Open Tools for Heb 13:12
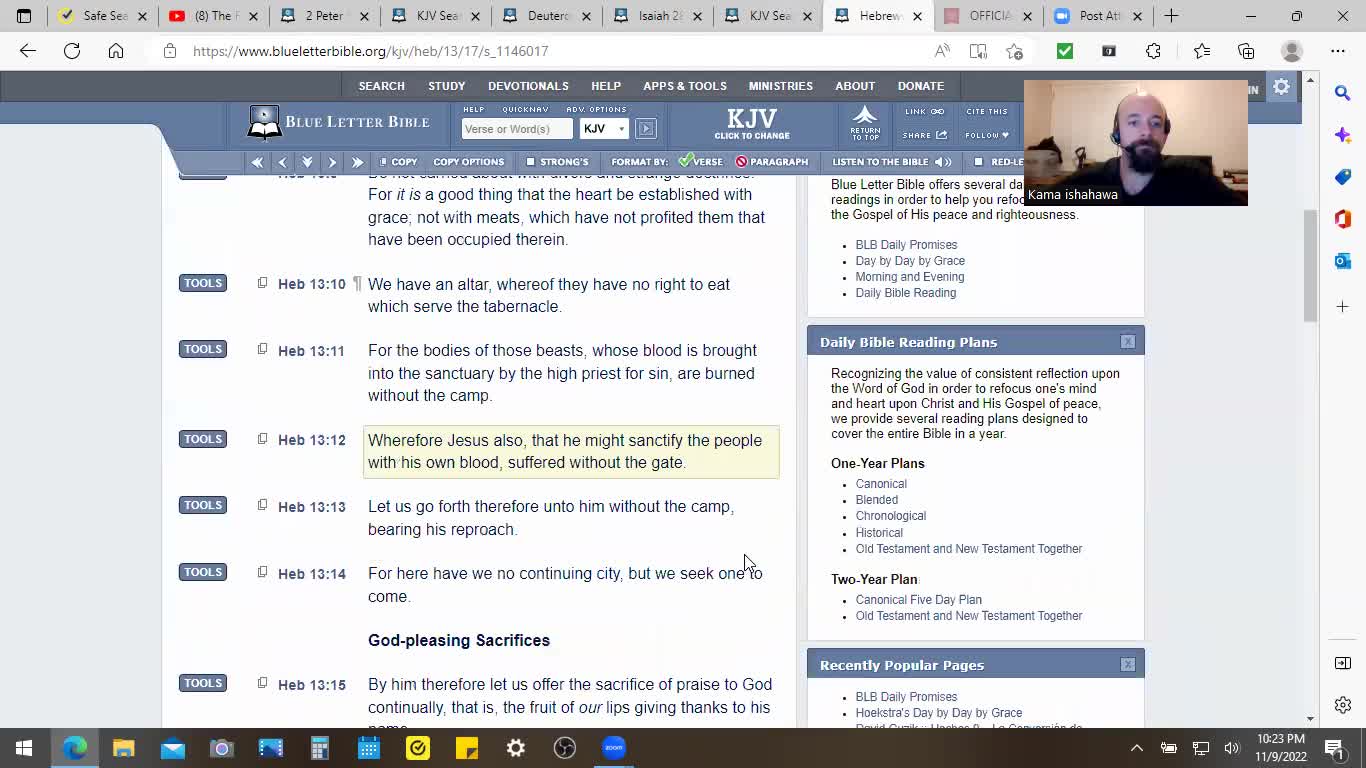The image size is (1366, 768). 203,439
